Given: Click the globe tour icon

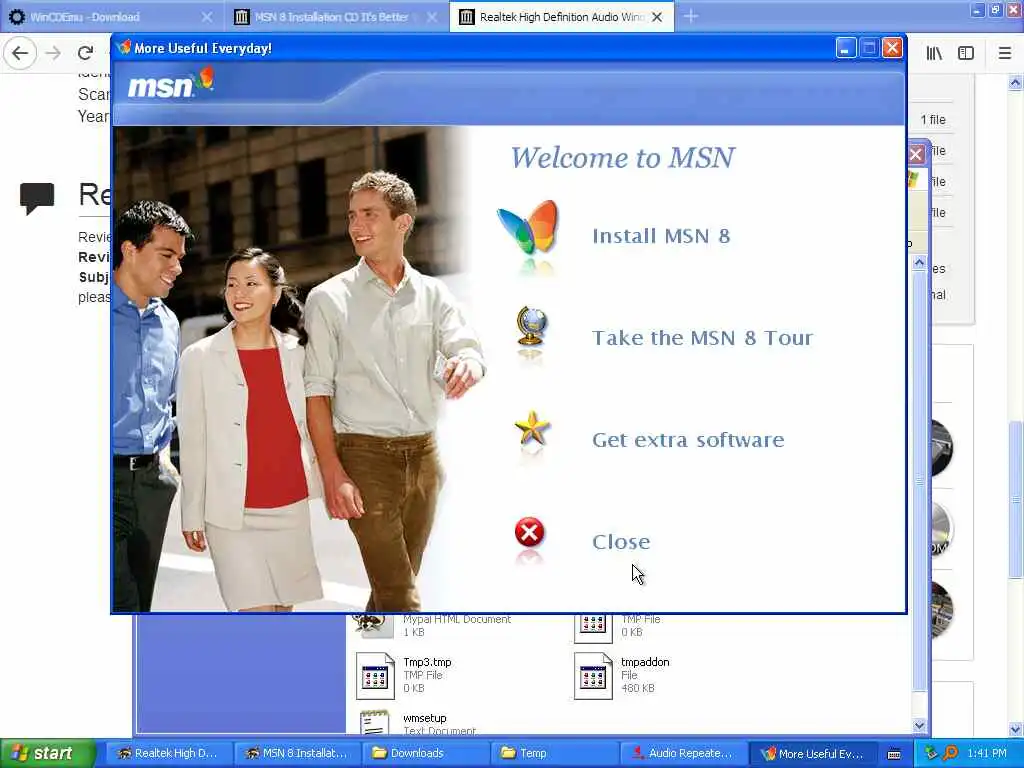Looking at the screenshot, I should pyautogui.click(x=531, y=326).
